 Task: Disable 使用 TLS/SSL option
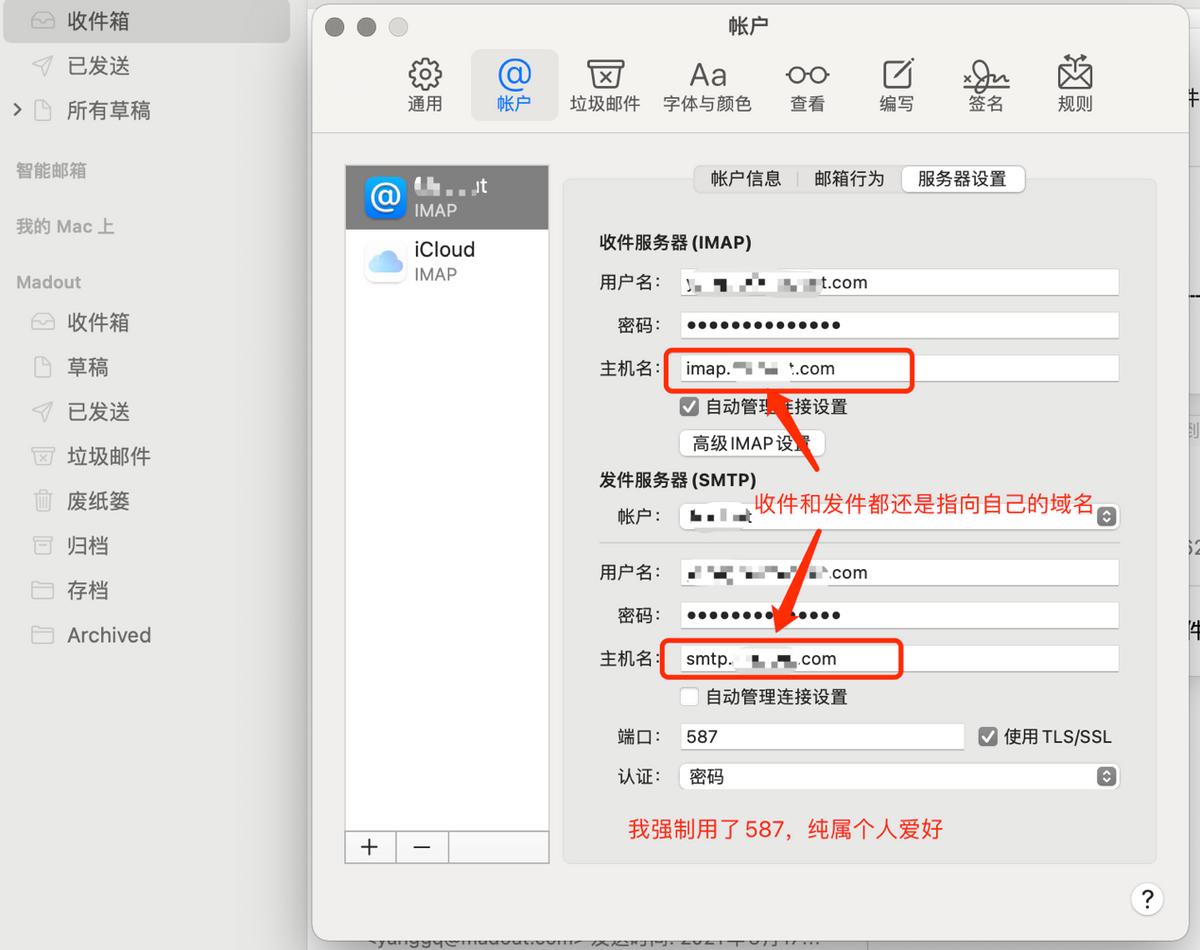(x=988, y=736)
